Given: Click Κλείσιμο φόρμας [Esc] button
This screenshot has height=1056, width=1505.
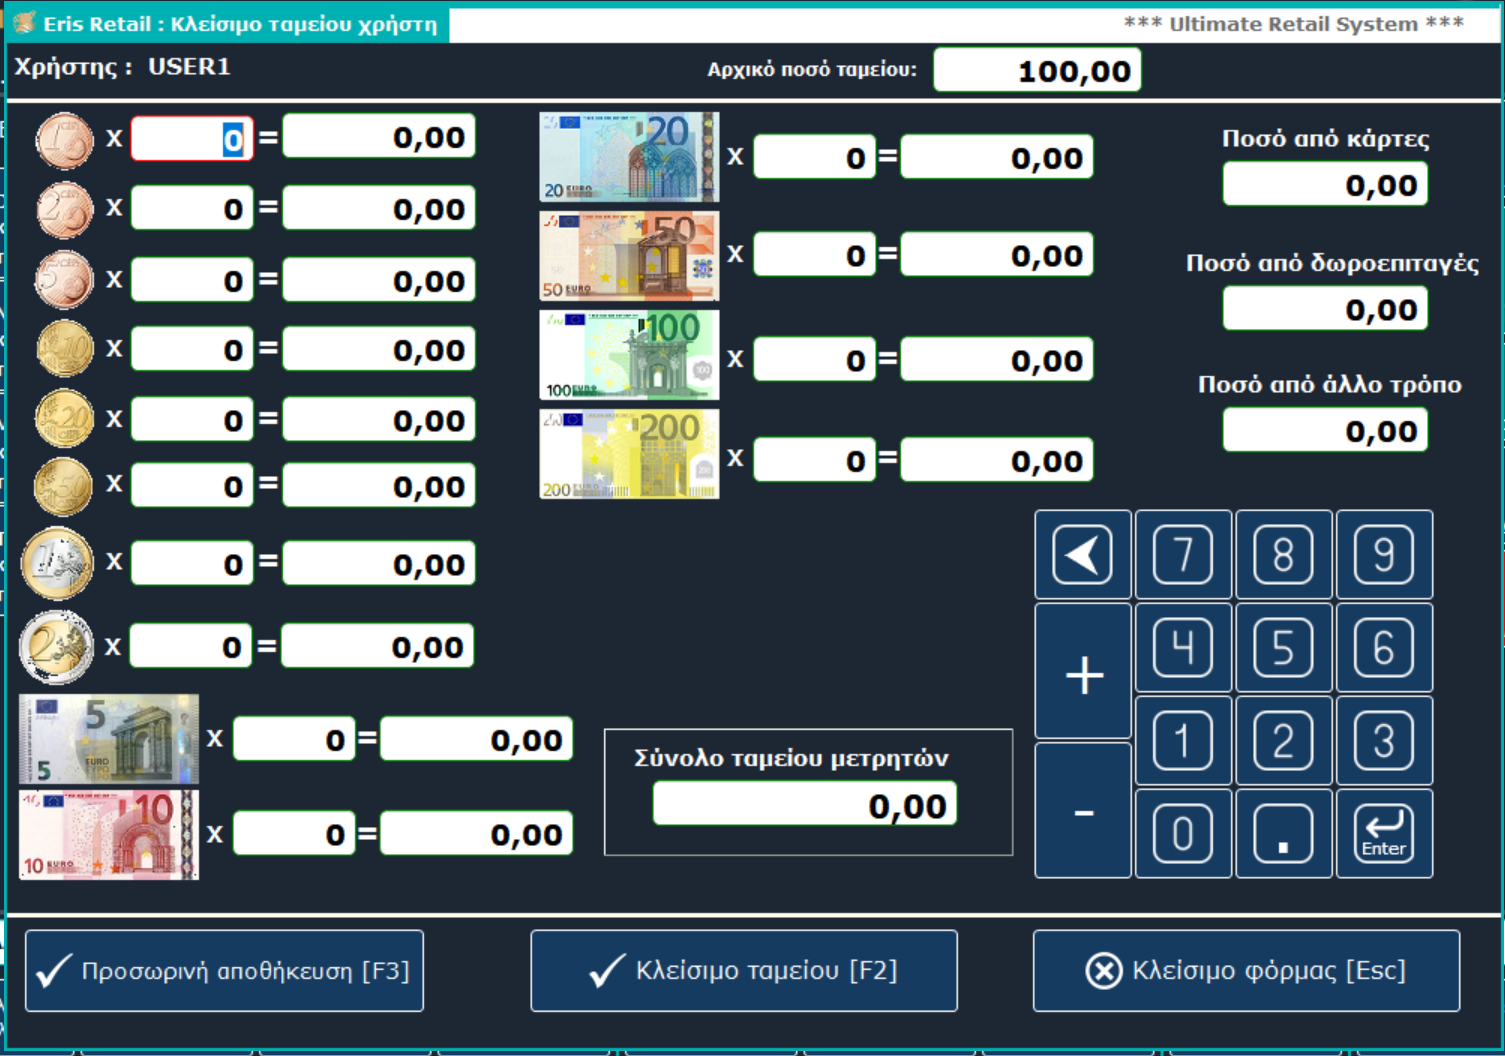Looking at the screenshot, I should pyautogui.click(x=1246, y=971).
